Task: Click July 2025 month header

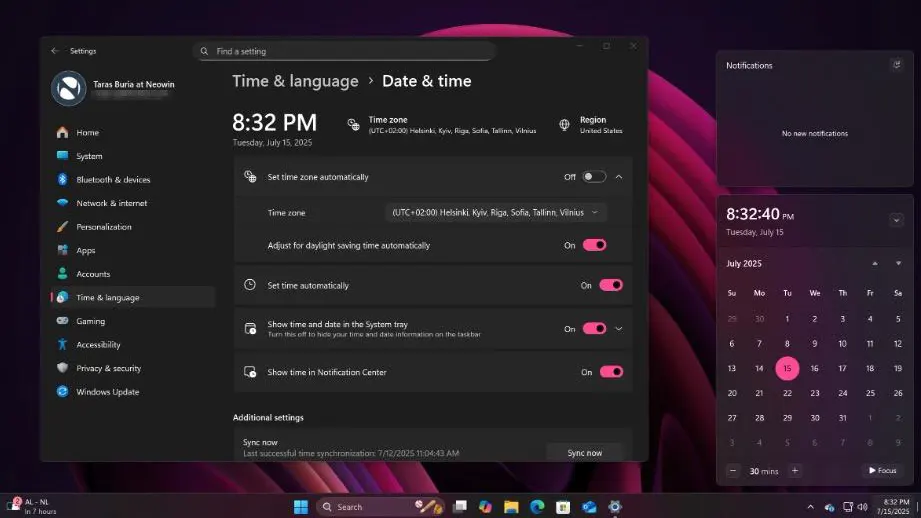Action: pyautogui.click(x=744, y=264)
